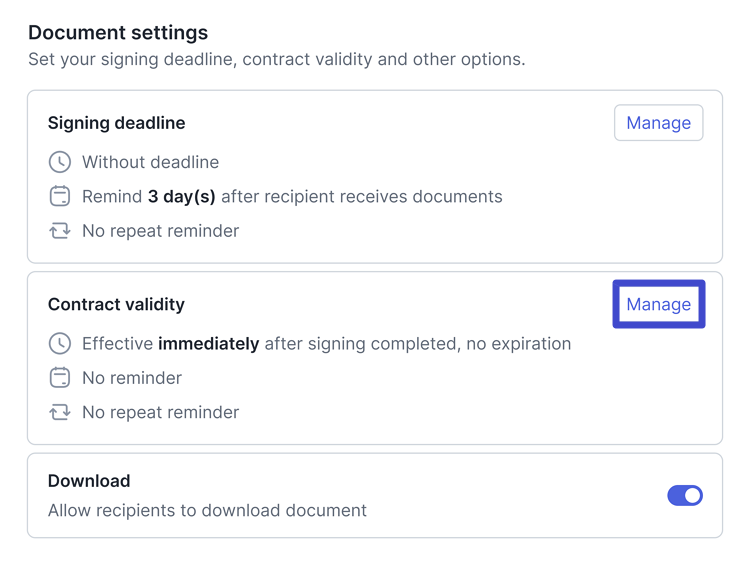
Task: Click the clock icon beside Effective immediately
Action: 60,344
